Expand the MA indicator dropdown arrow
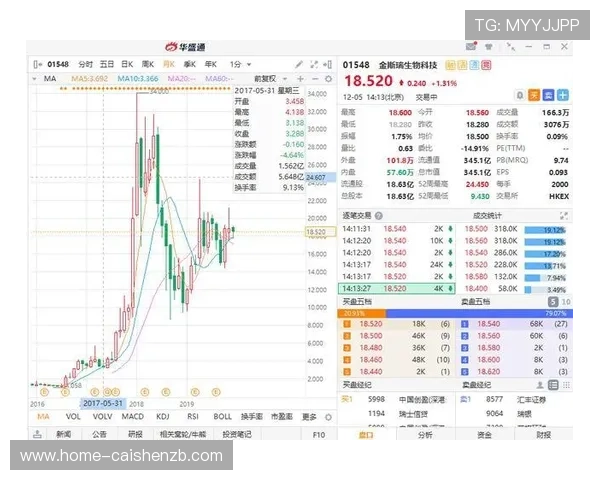The image size is (600, 480). click(x=34, y=79)
